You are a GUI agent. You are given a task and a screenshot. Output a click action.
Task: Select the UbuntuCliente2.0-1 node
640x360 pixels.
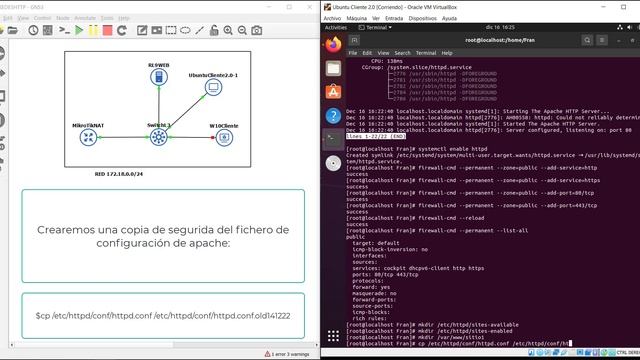click(x=213, y=87)
